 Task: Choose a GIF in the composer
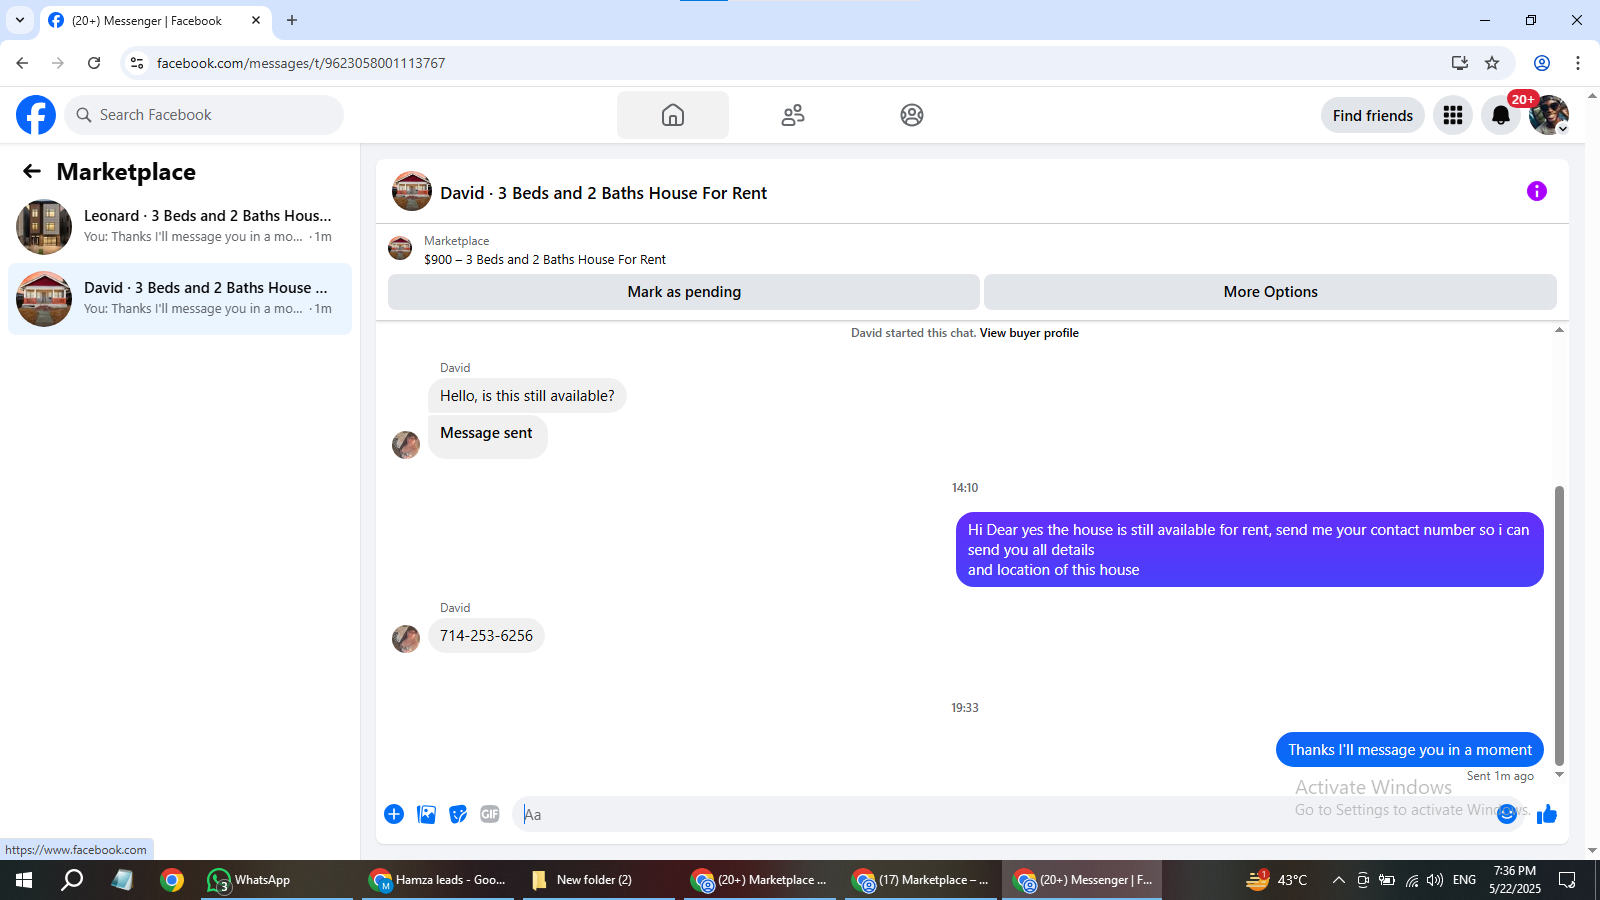[490, 814]
